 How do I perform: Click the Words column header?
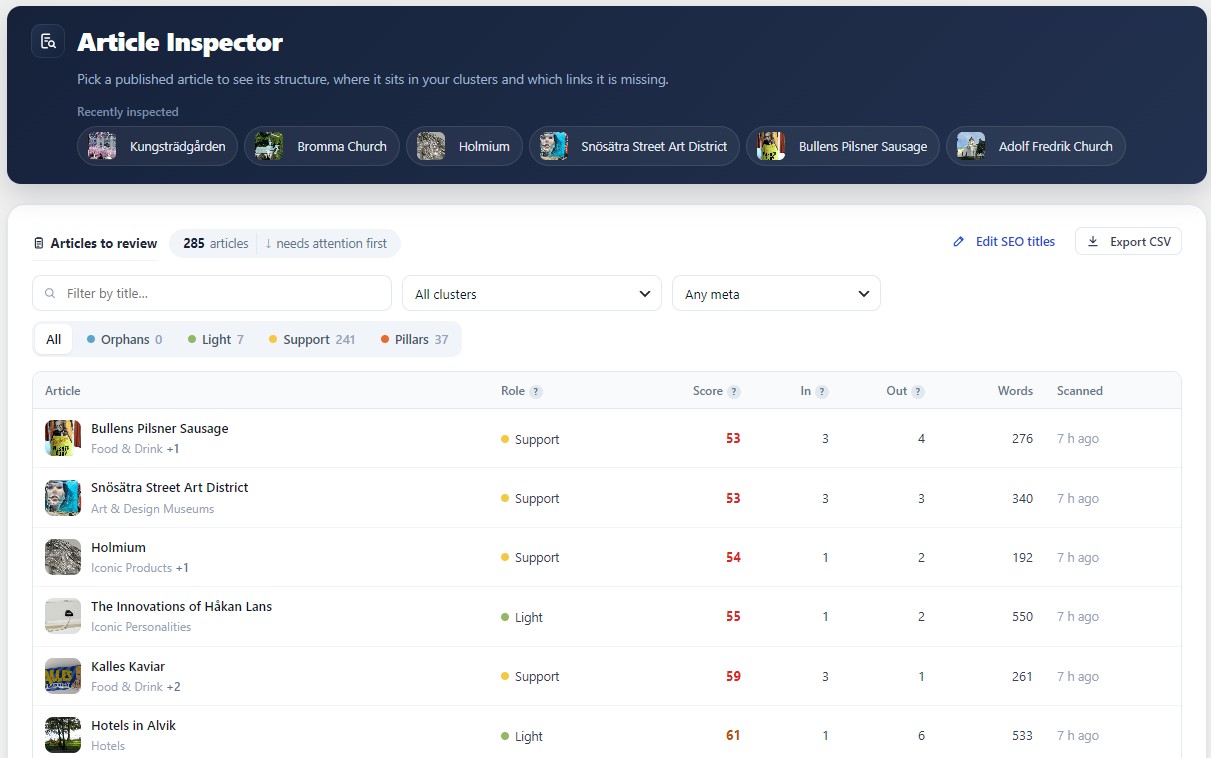pos(1015,391)
